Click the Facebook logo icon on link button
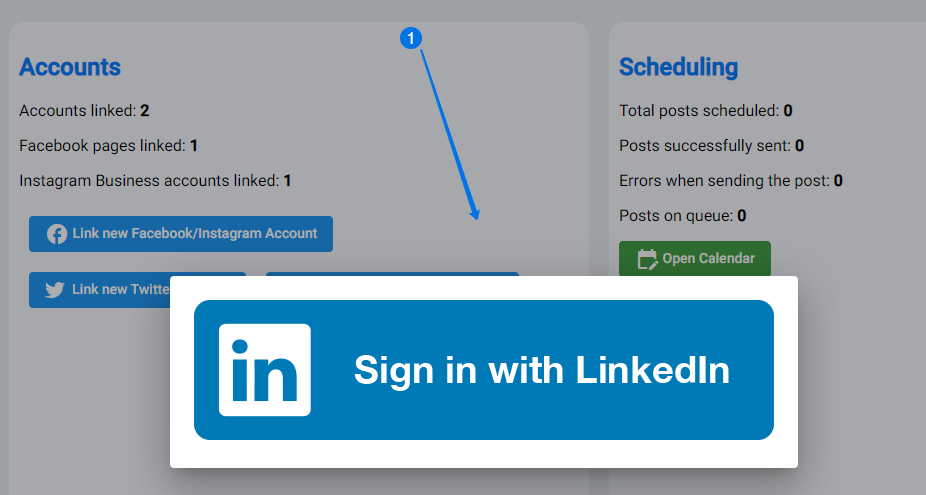Viewport: 926px width, 495px height. [57, 234]
